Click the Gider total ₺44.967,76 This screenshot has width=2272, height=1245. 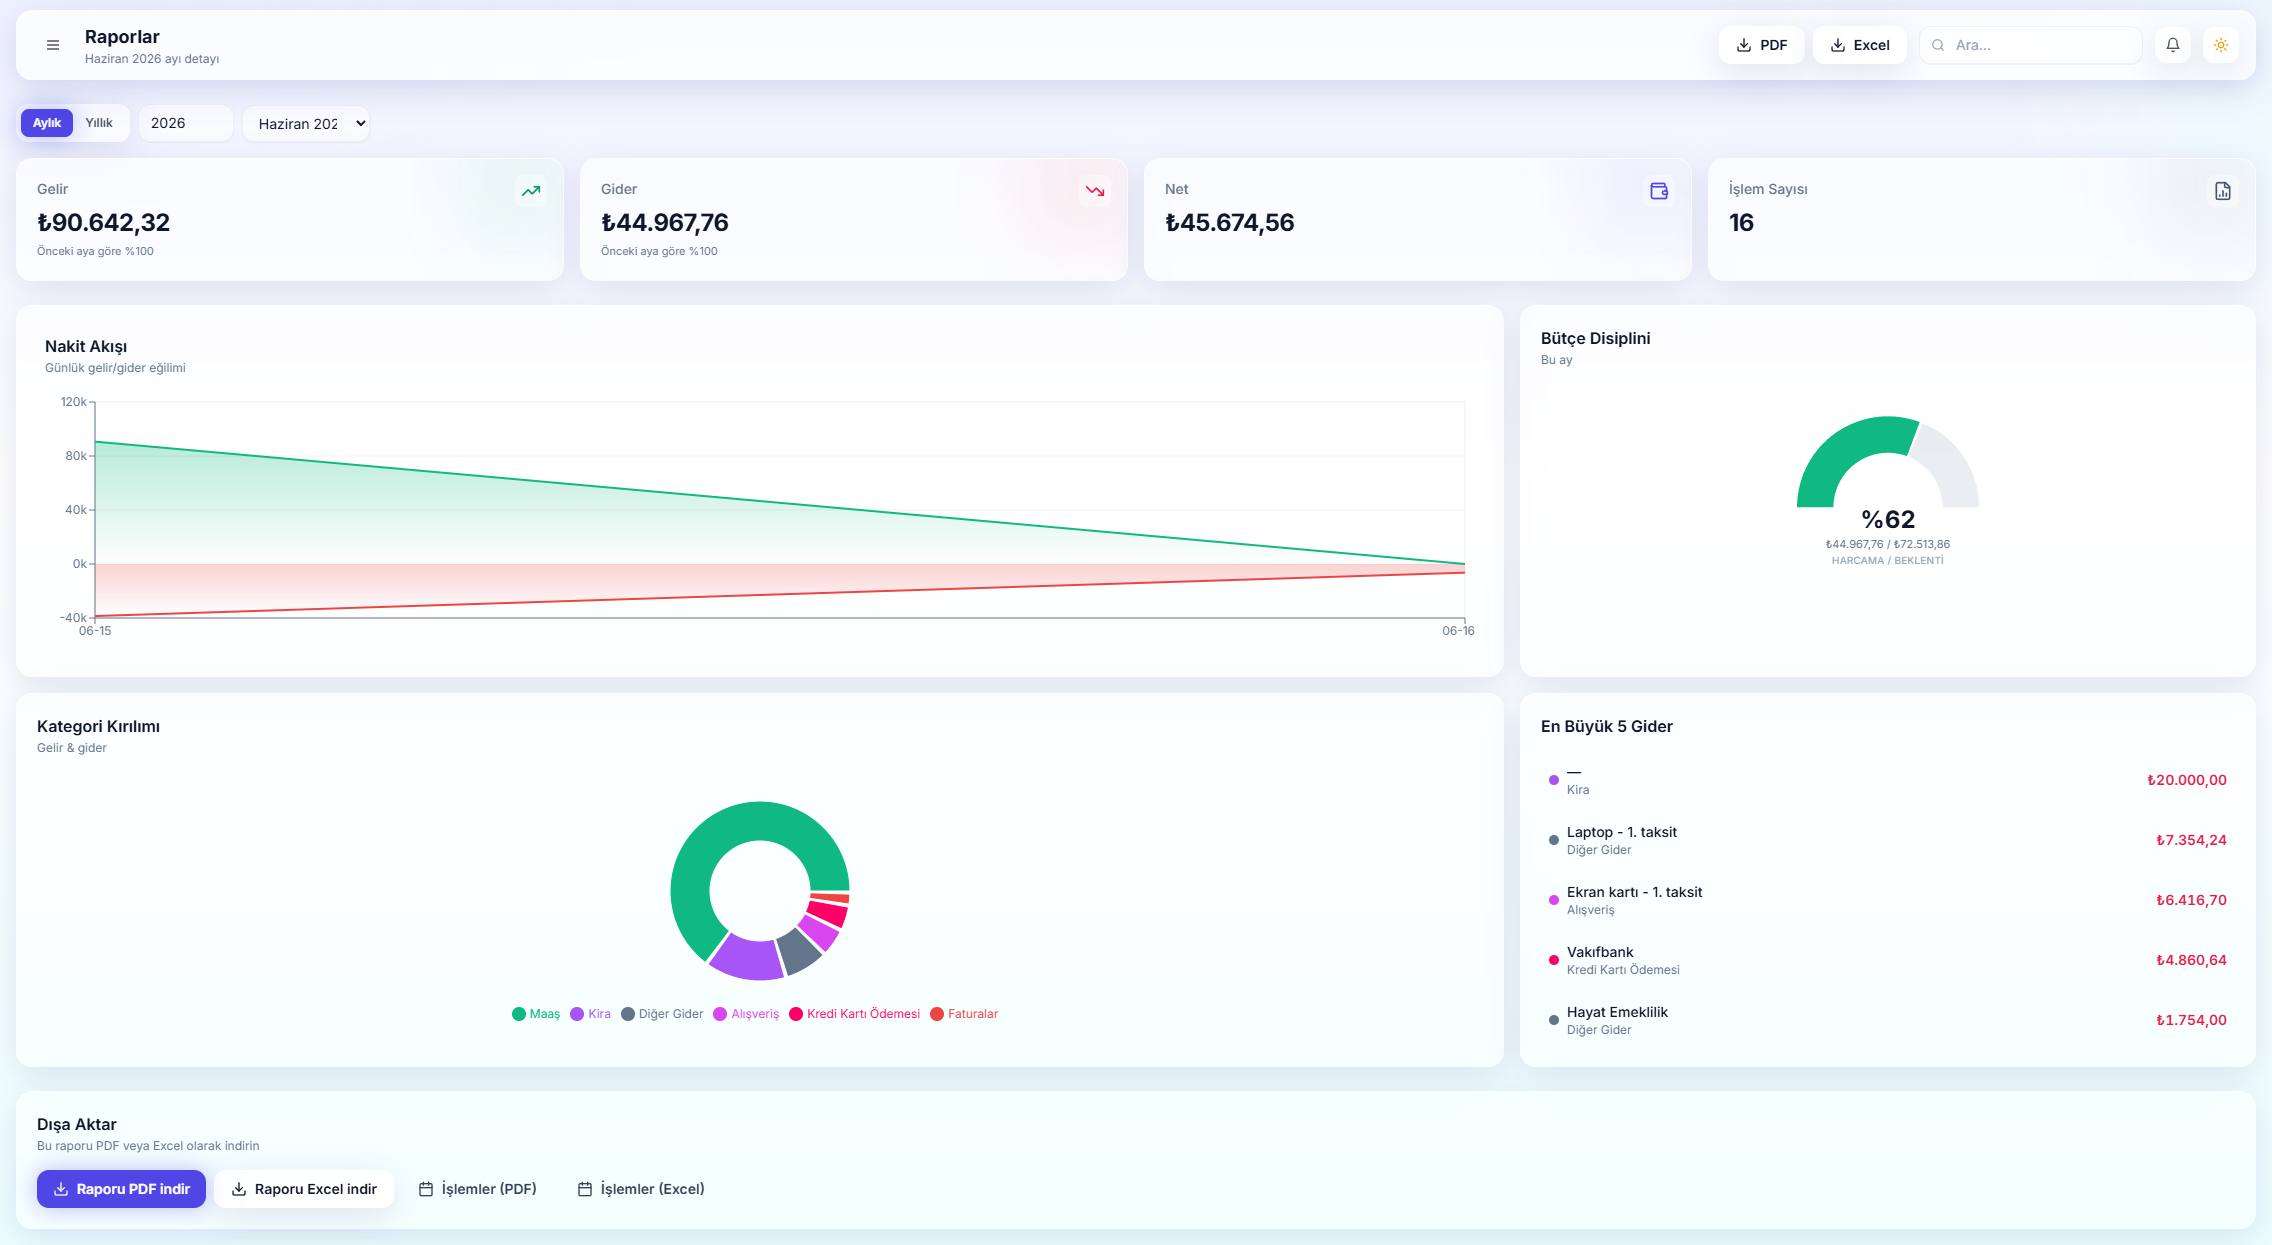pyautogui.click(x=665, y=222)
